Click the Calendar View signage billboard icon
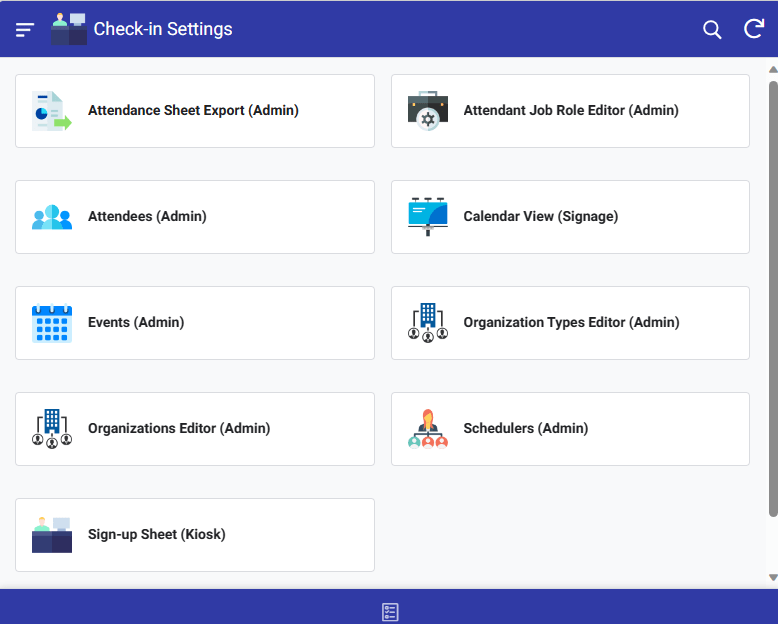Viewport: 778px width, 643px height. pos(428,217)
